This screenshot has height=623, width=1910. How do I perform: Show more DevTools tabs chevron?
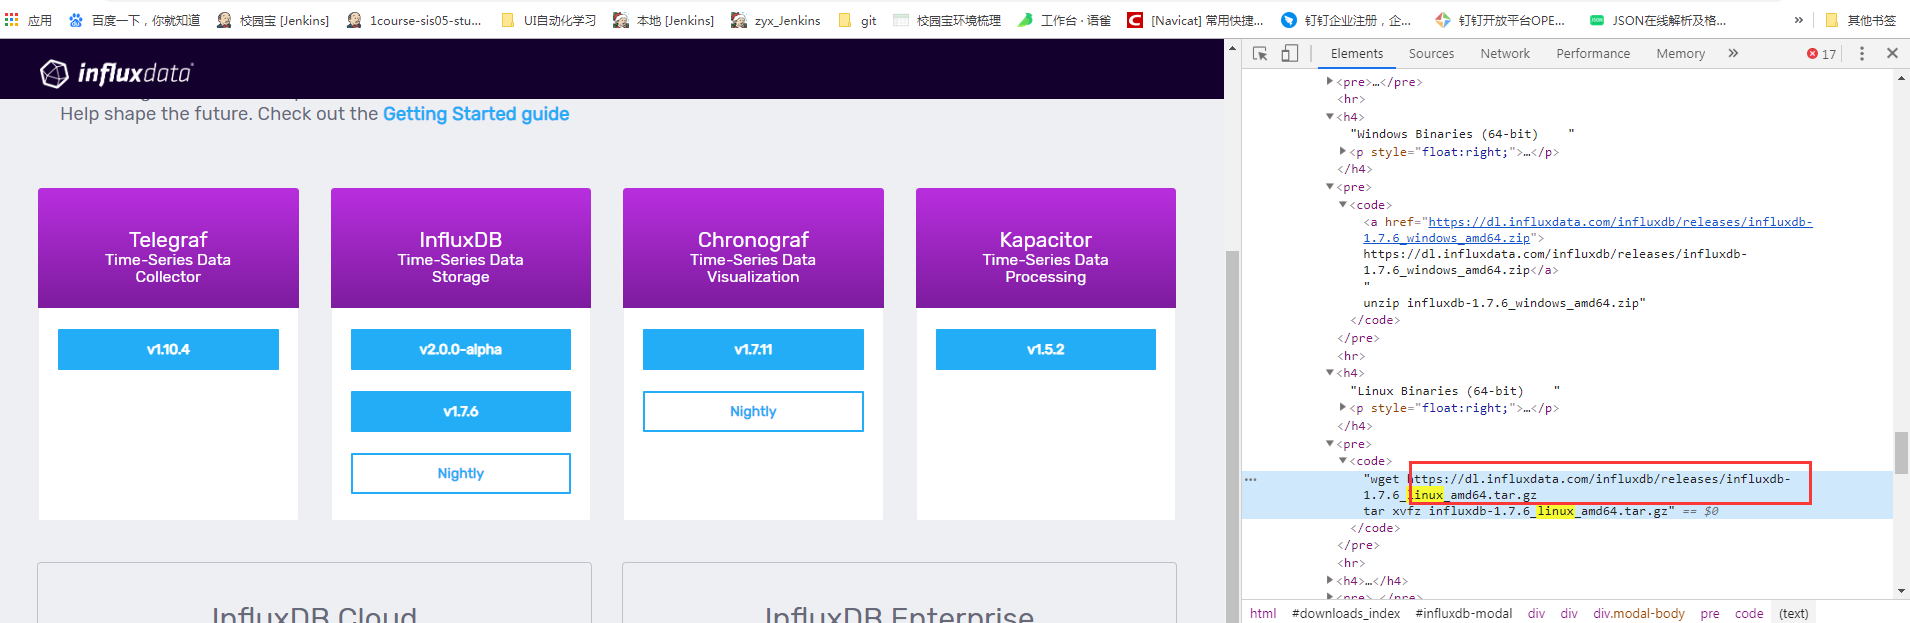[x=1733, y=54]
